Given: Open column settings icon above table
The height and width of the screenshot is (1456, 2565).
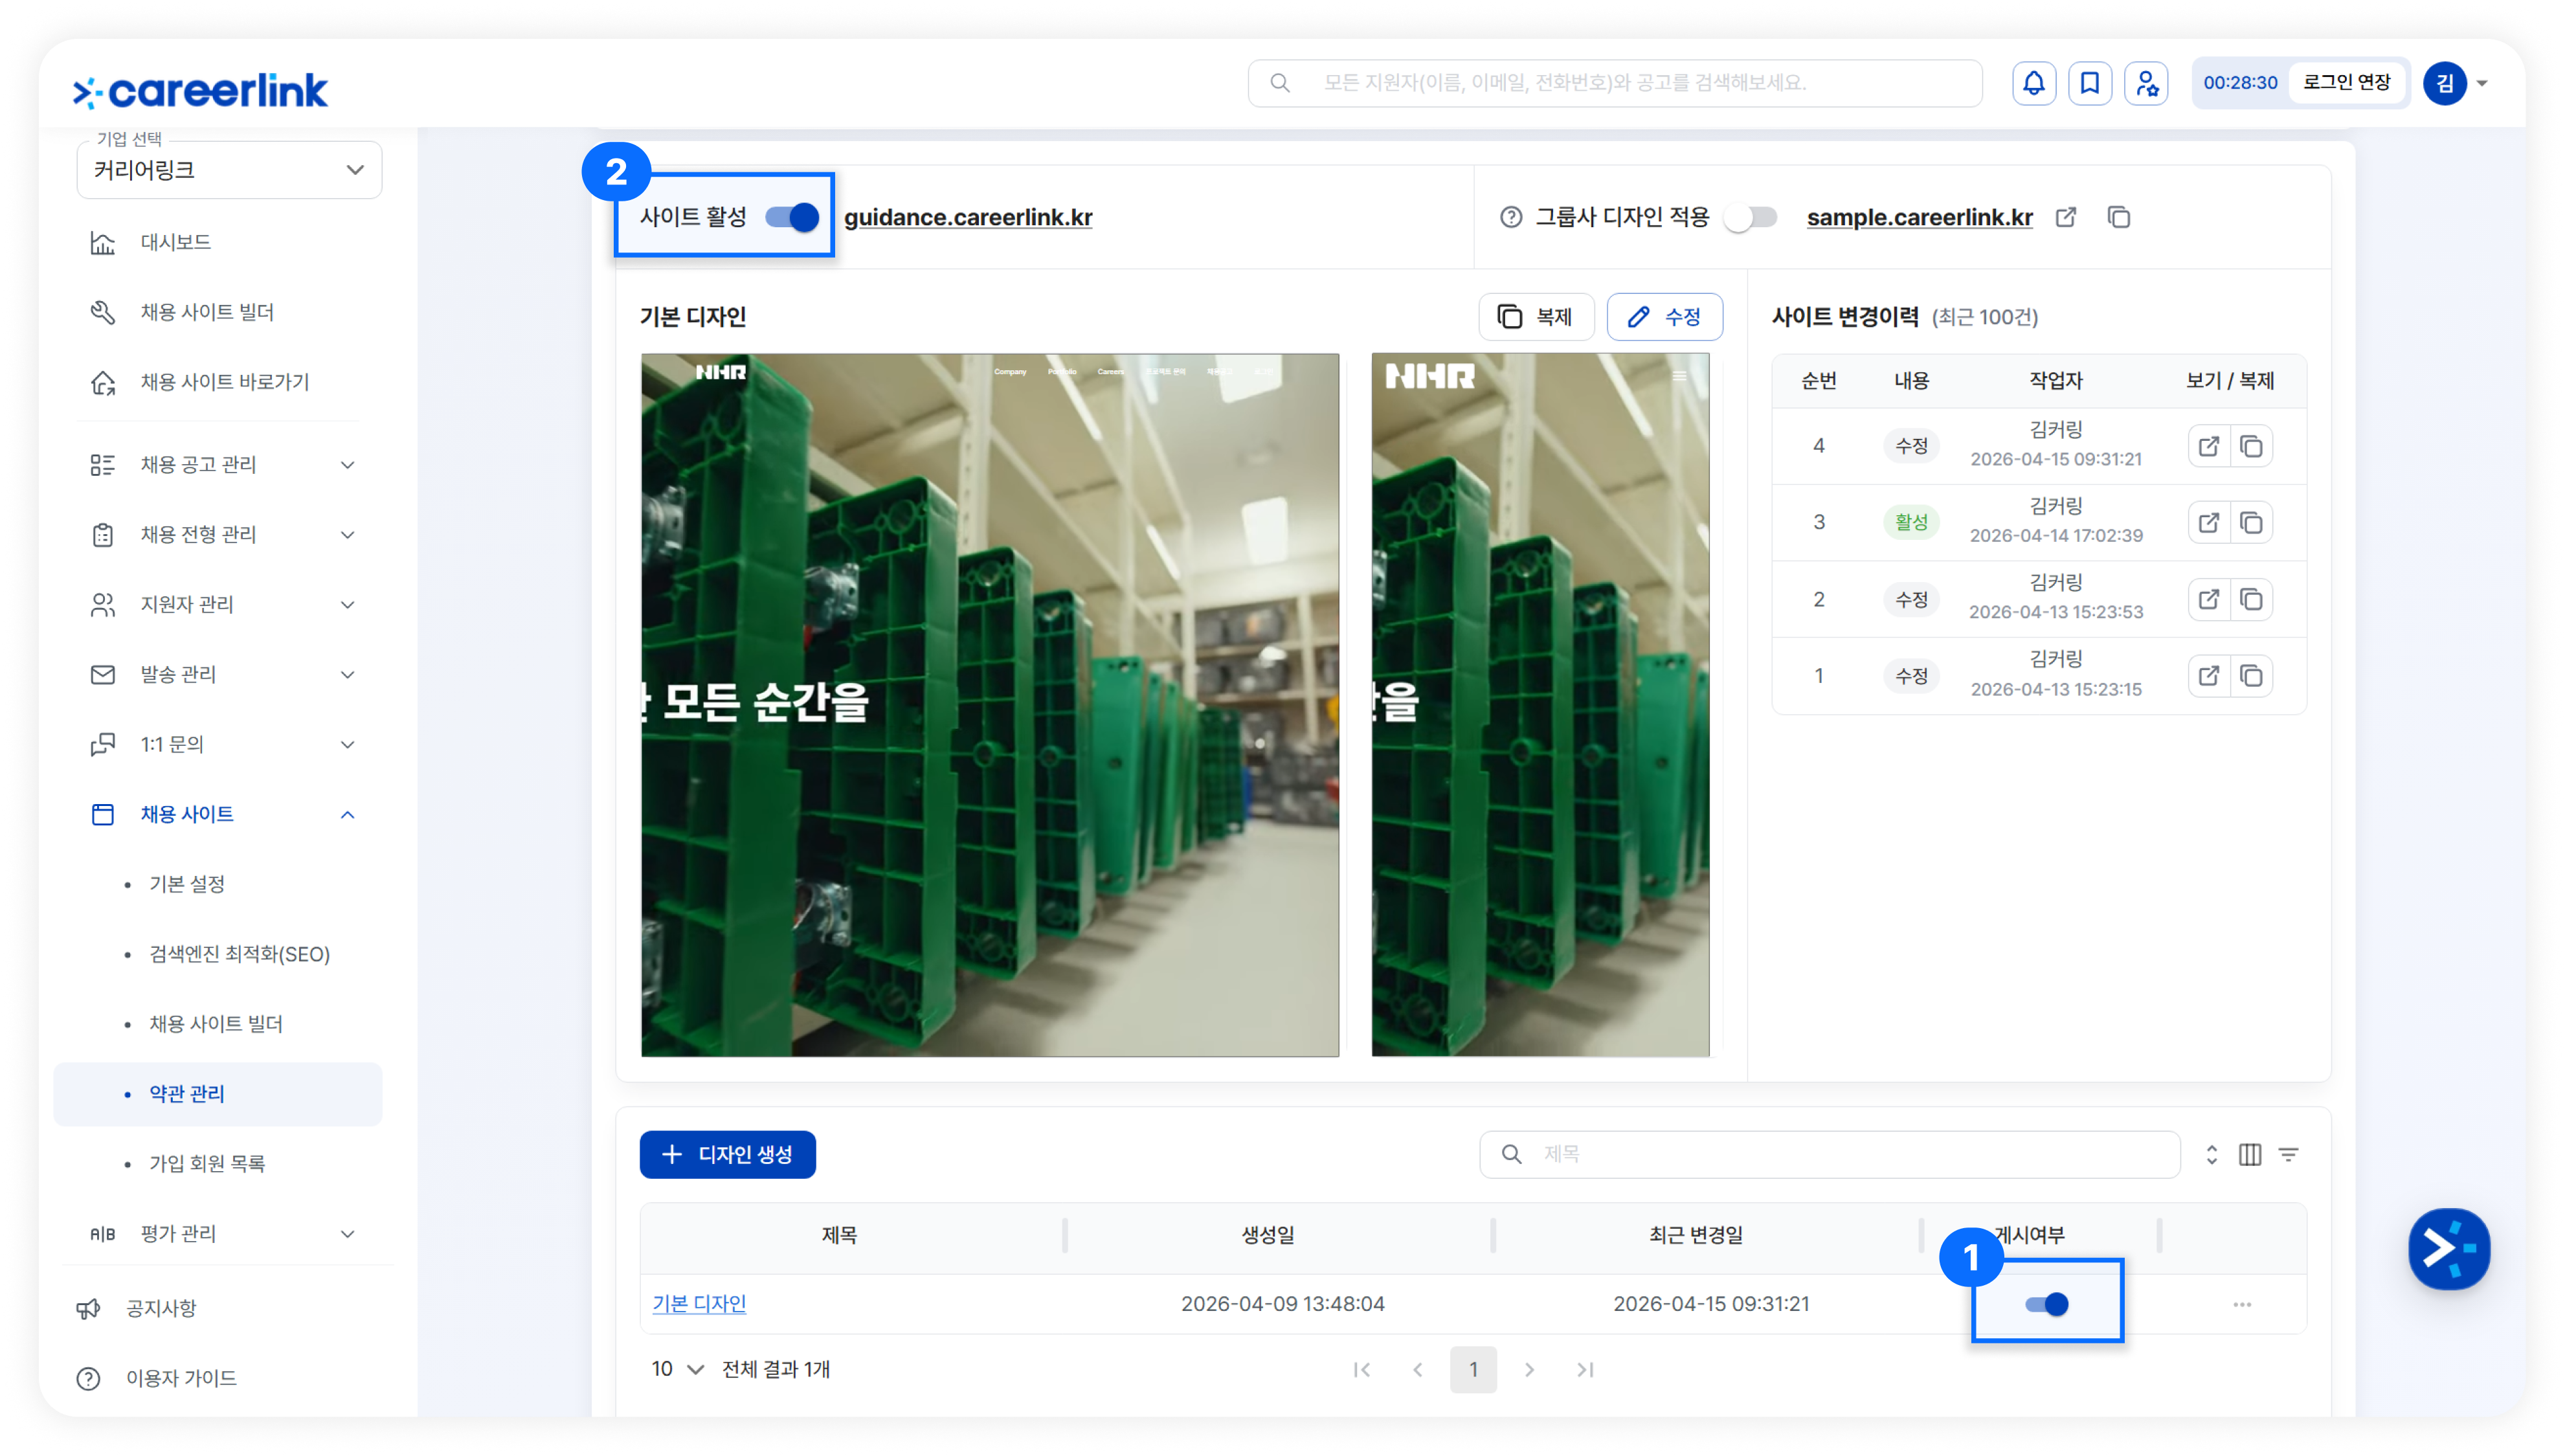Looking at the screenshot, I should 2250,1155.
